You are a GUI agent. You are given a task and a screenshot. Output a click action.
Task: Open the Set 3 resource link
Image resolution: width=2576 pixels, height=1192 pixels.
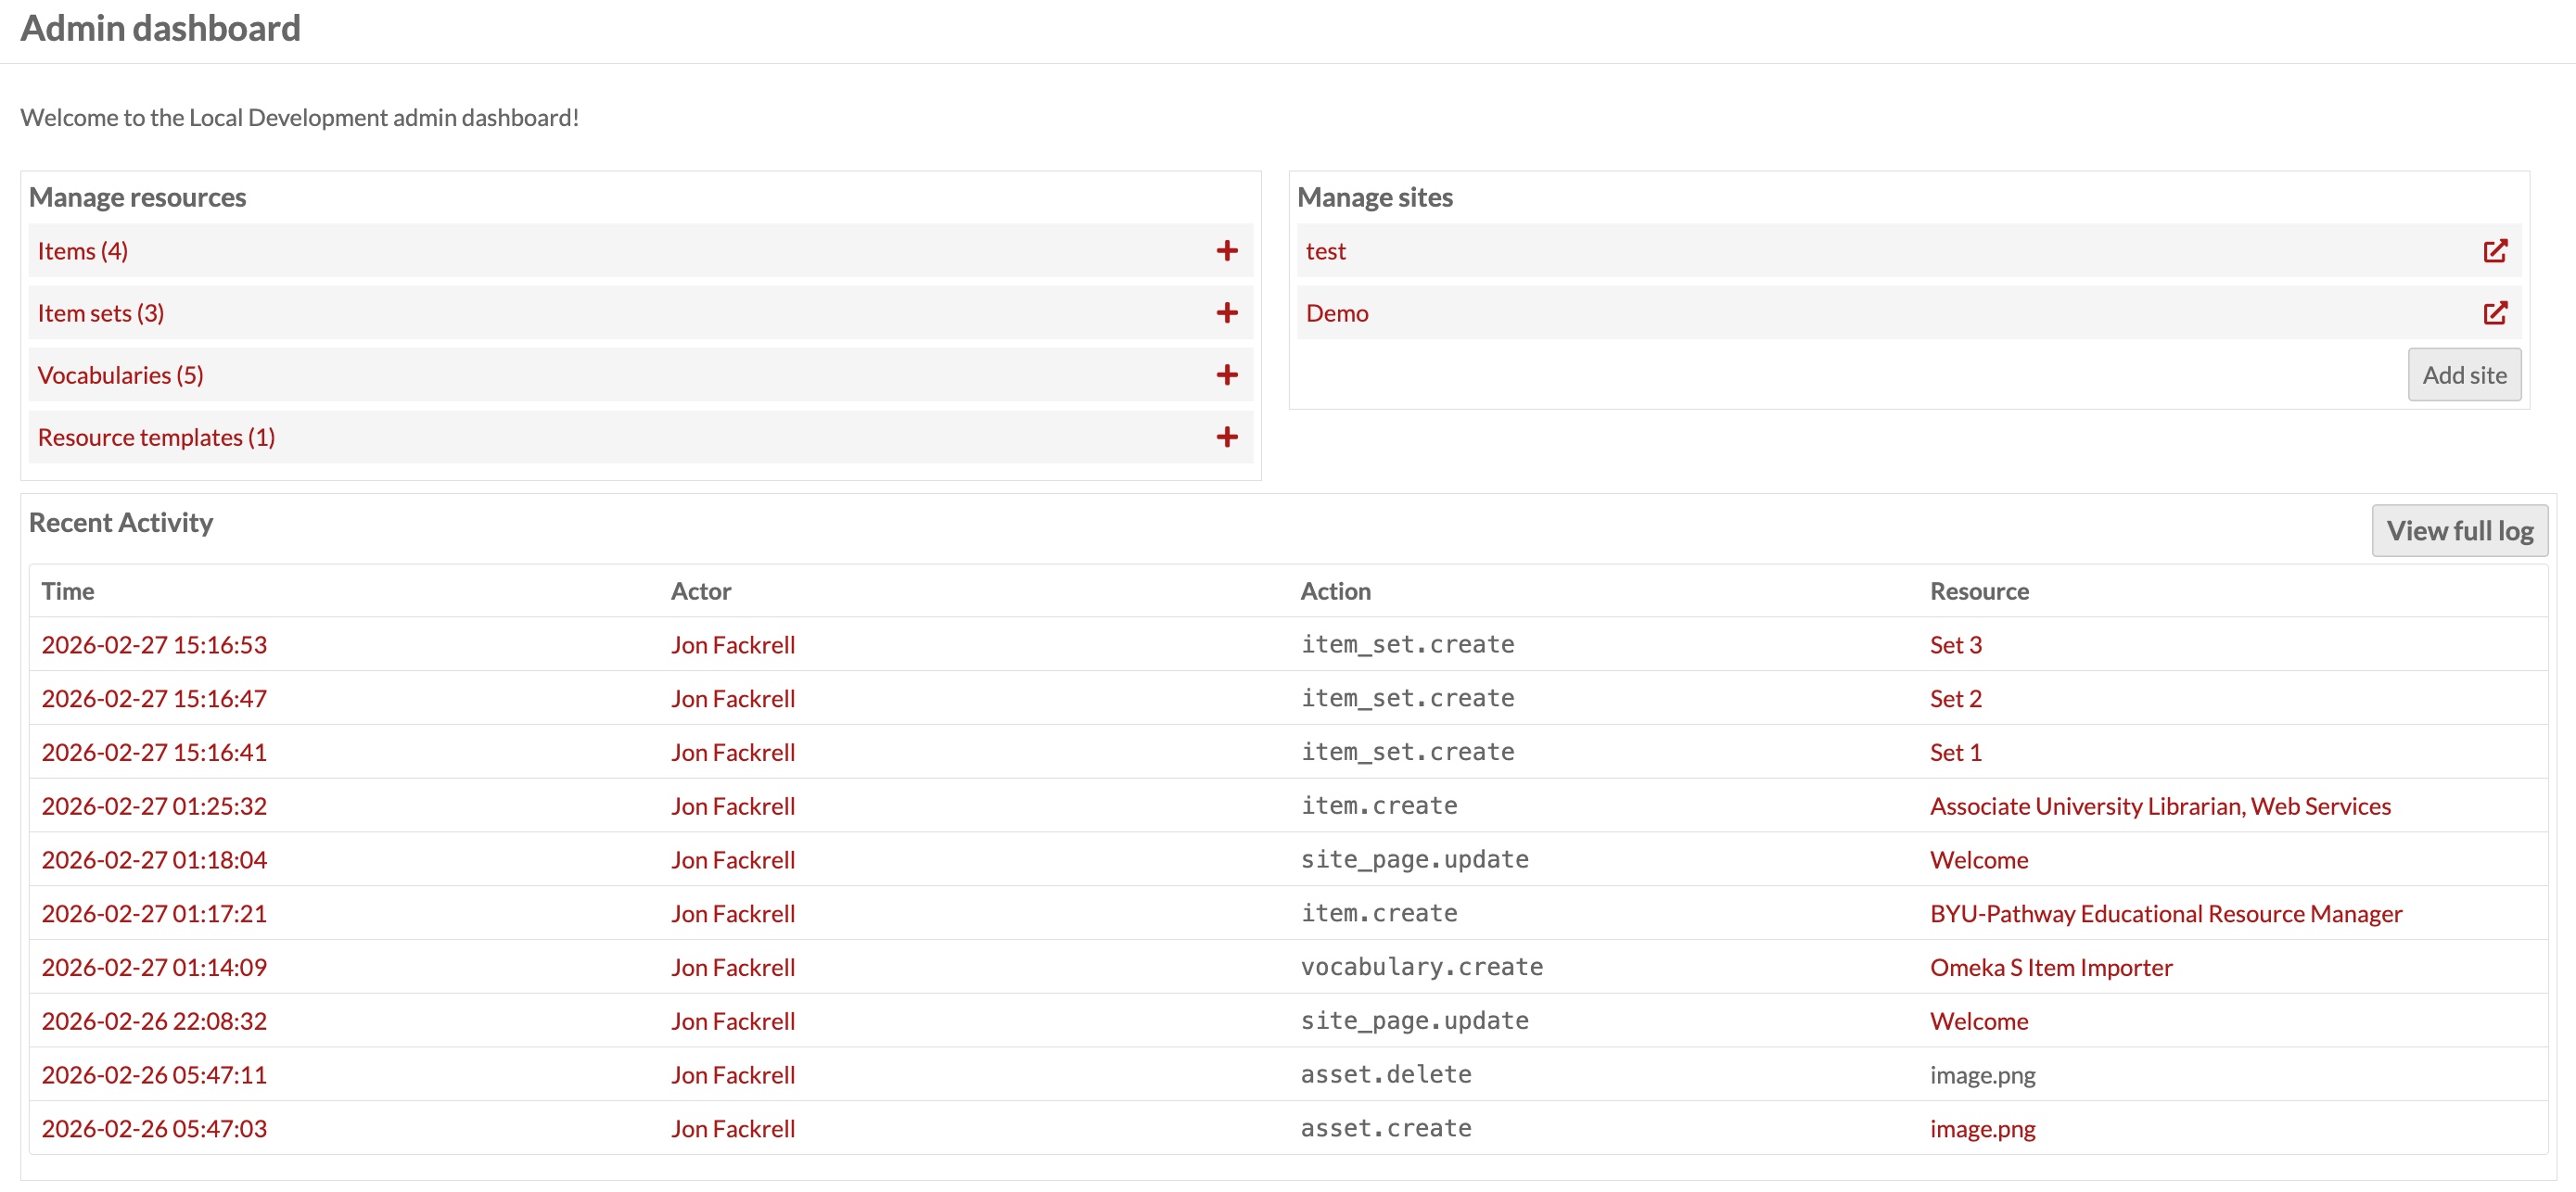point(1955,645)
